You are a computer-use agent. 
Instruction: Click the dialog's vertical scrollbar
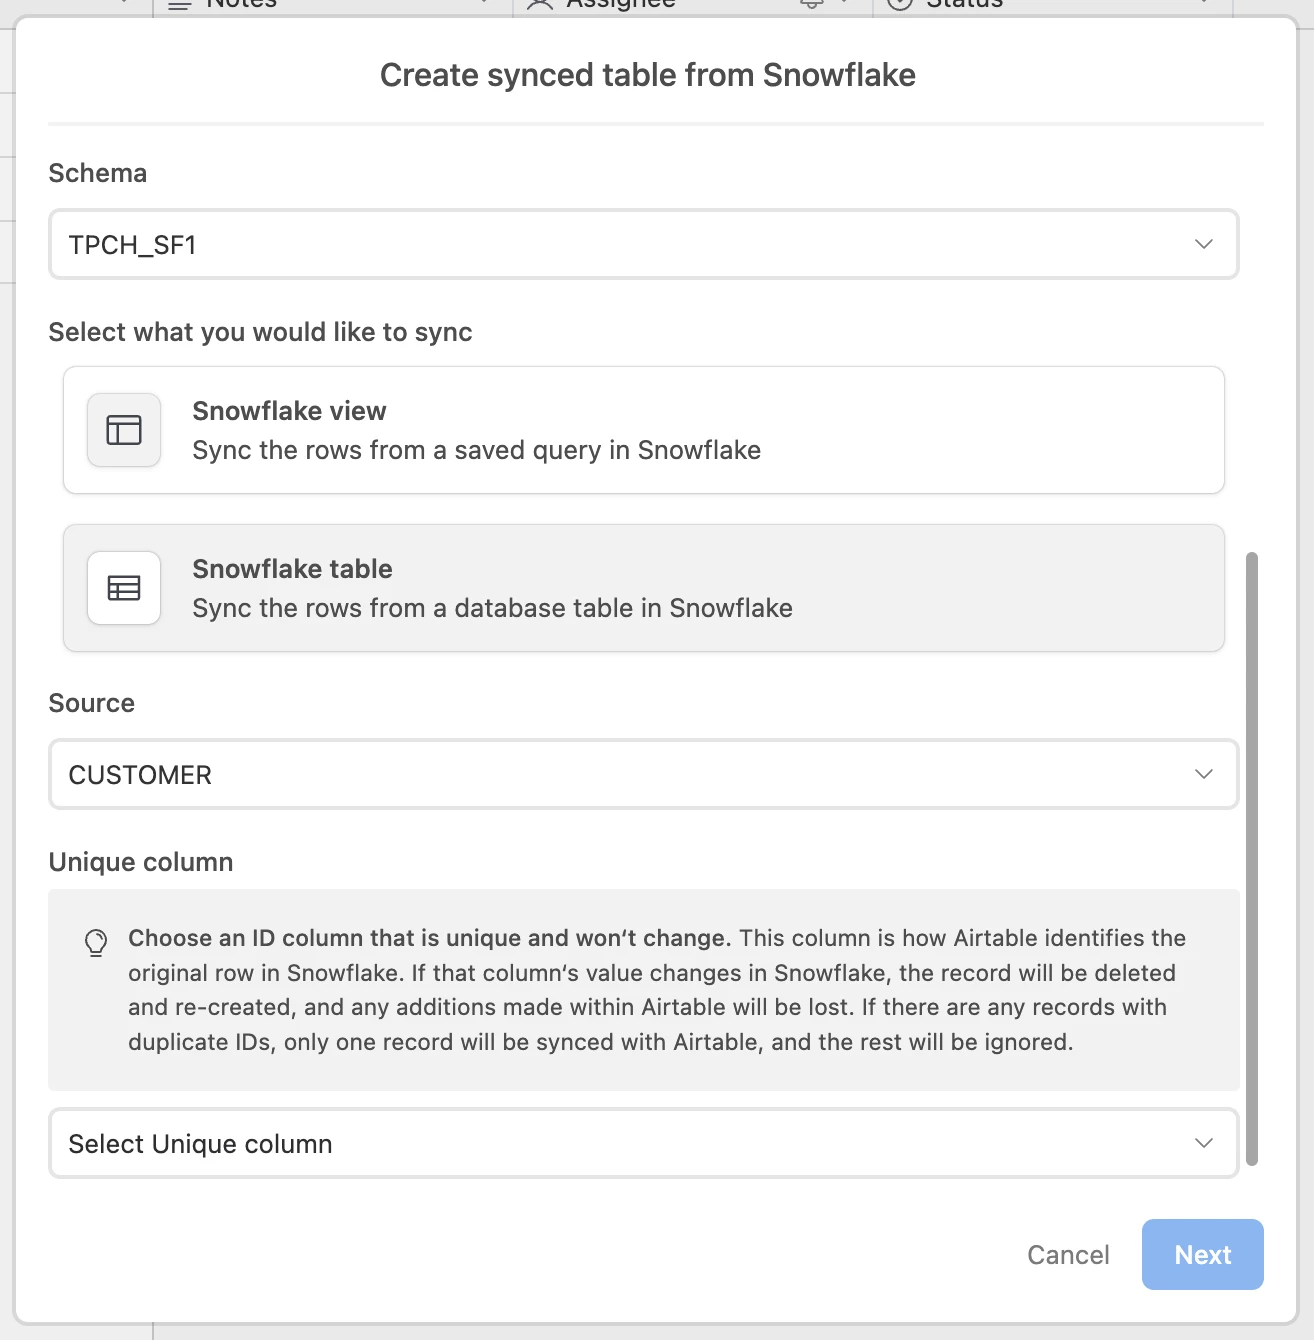tap(1252, 858)
